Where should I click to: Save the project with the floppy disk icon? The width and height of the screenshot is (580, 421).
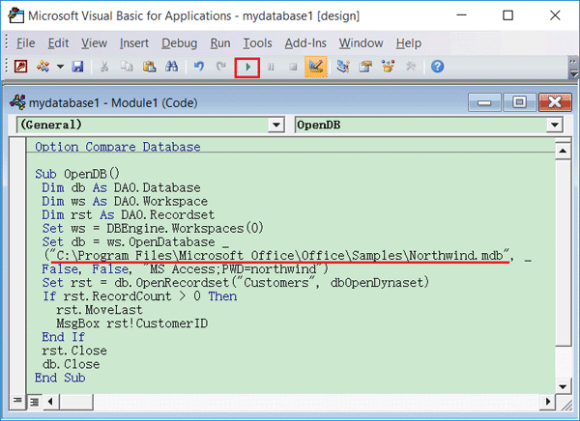(78, 67)
